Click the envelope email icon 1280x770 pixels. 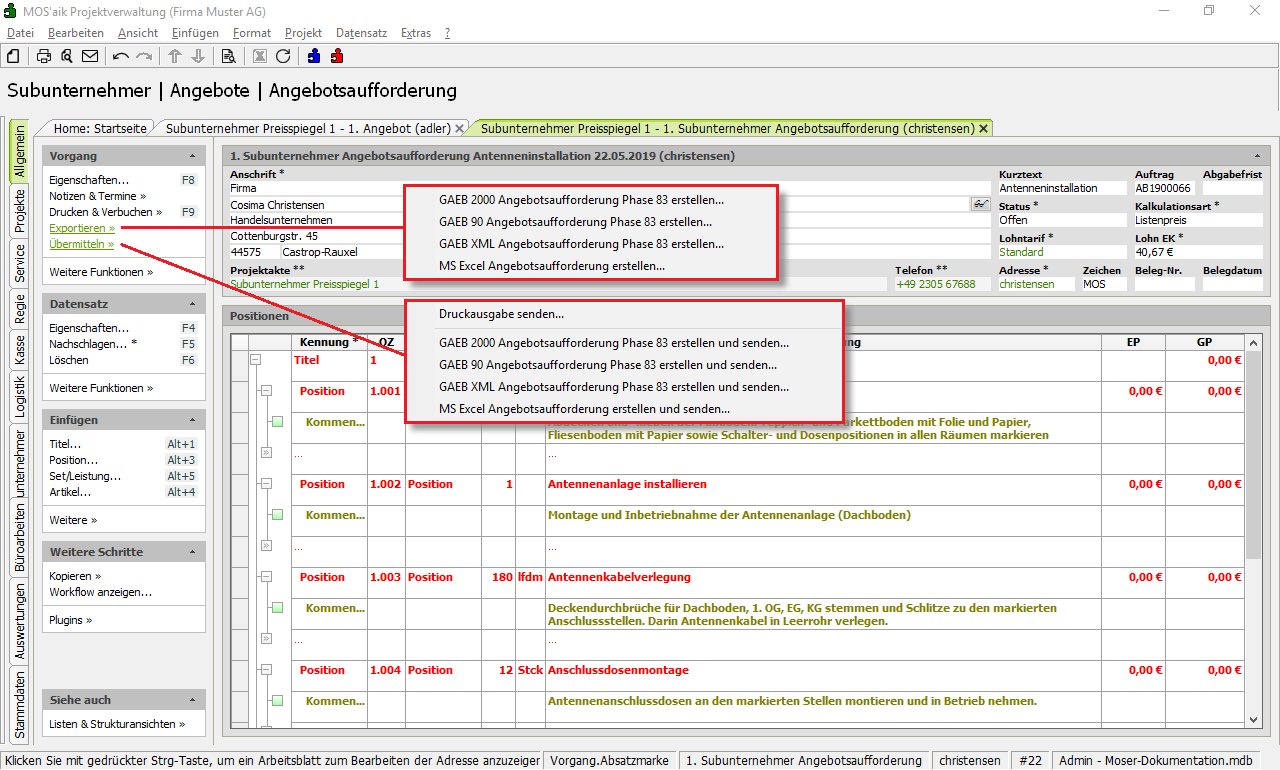point(90,56)
